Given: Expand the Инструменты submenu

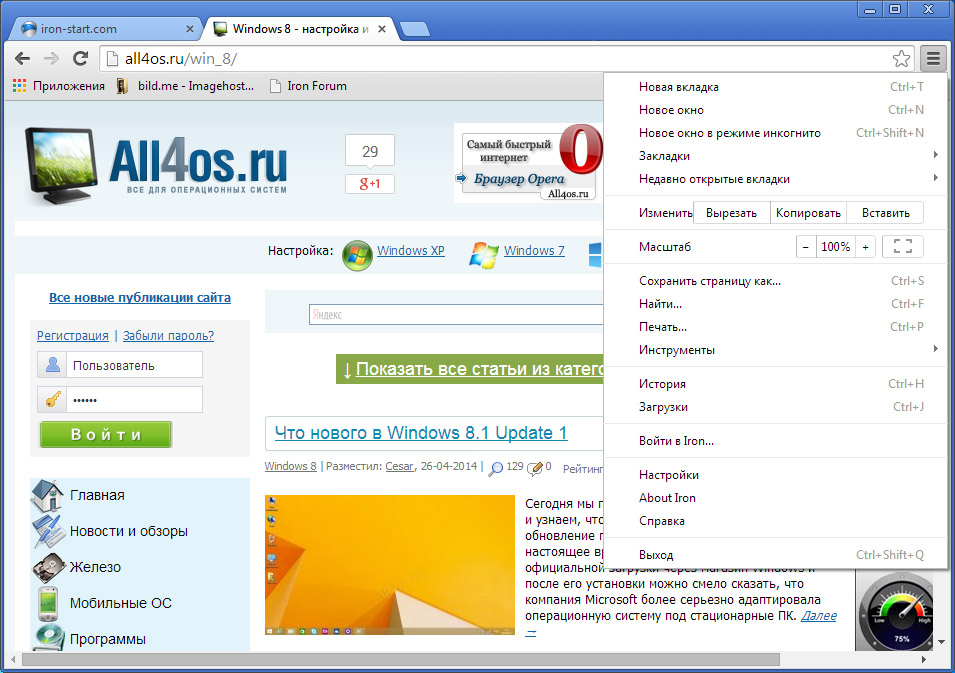Looking at the screenshot, I should 775,350.
